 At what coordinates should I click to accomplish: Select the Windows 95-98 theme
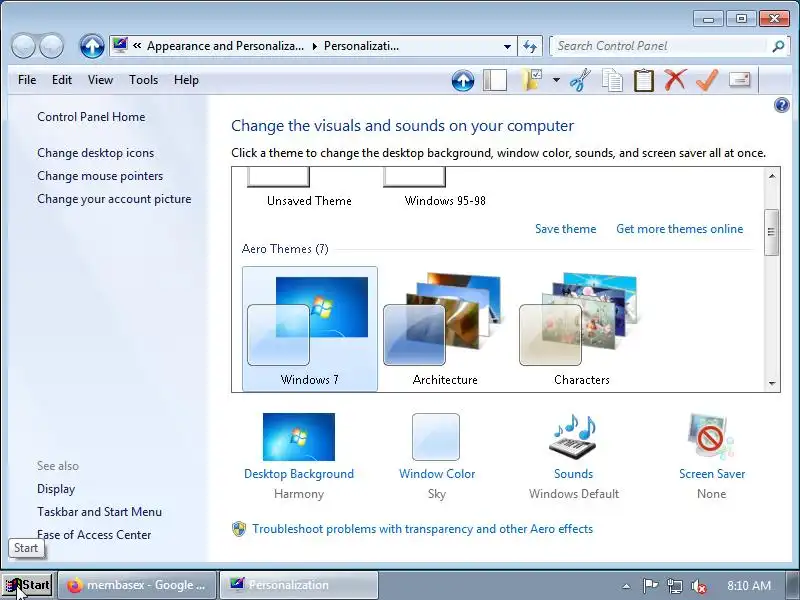pos(445,189)
